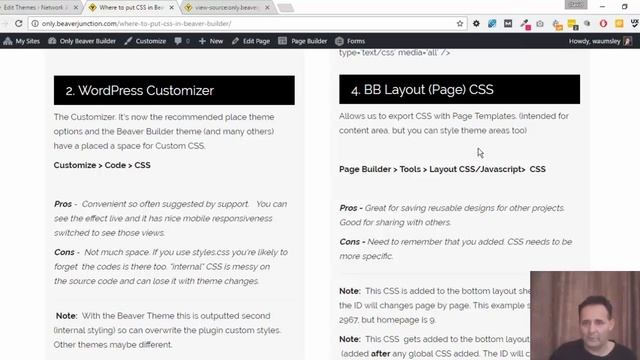Open the comments bubble in admin bar
The width and height of the screenshot is (640, 360).
coord(182,41)
